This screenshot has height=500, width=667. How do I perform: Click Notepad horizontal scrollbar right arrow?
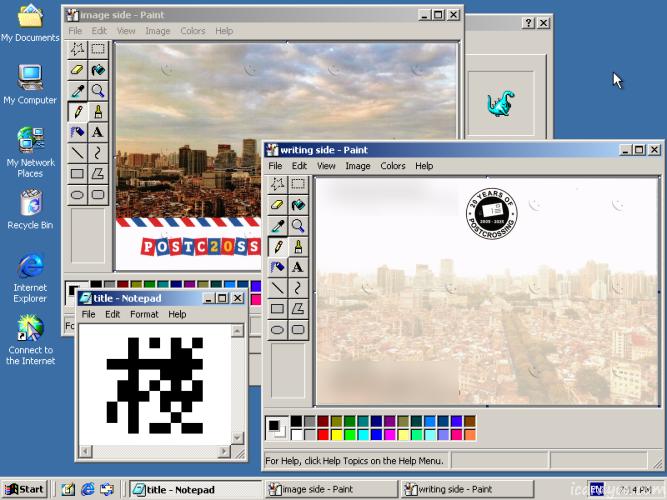click(224, 451)
